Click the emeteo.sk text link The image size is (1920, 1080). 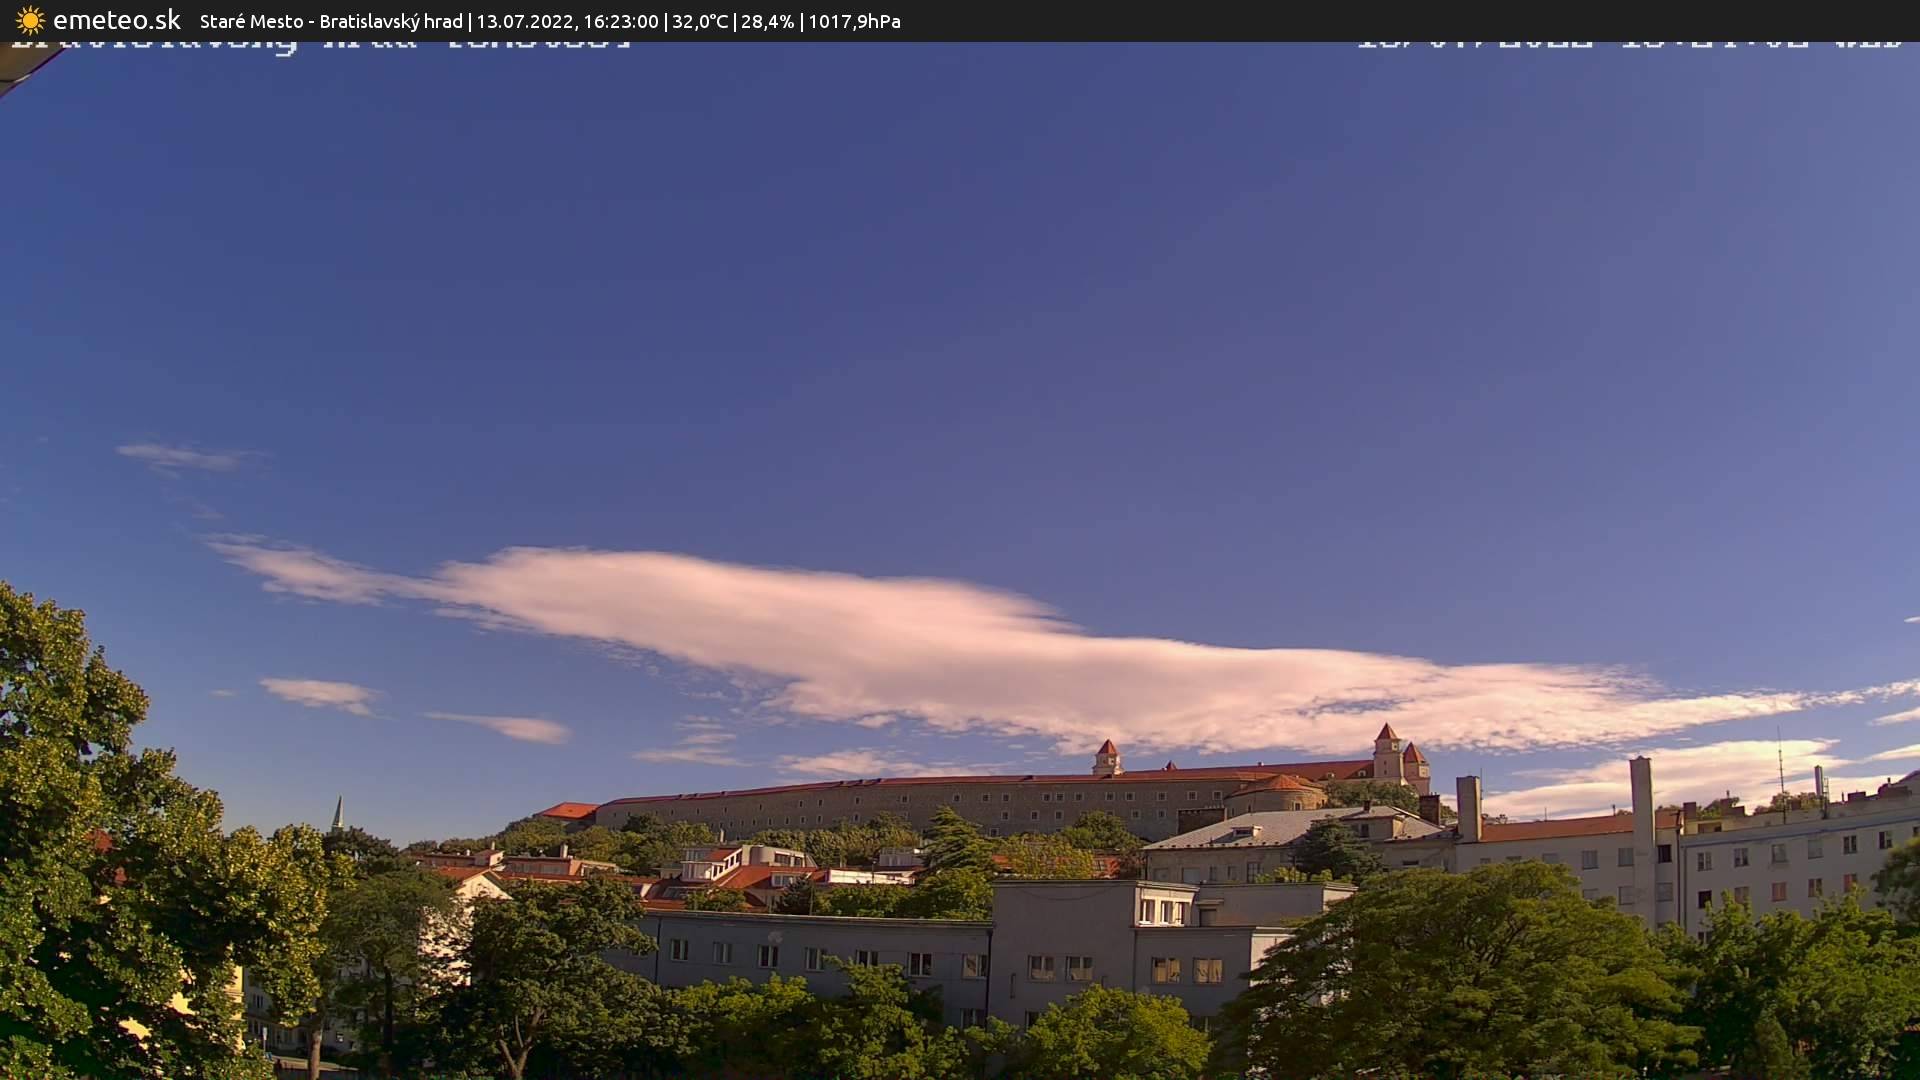115,19
